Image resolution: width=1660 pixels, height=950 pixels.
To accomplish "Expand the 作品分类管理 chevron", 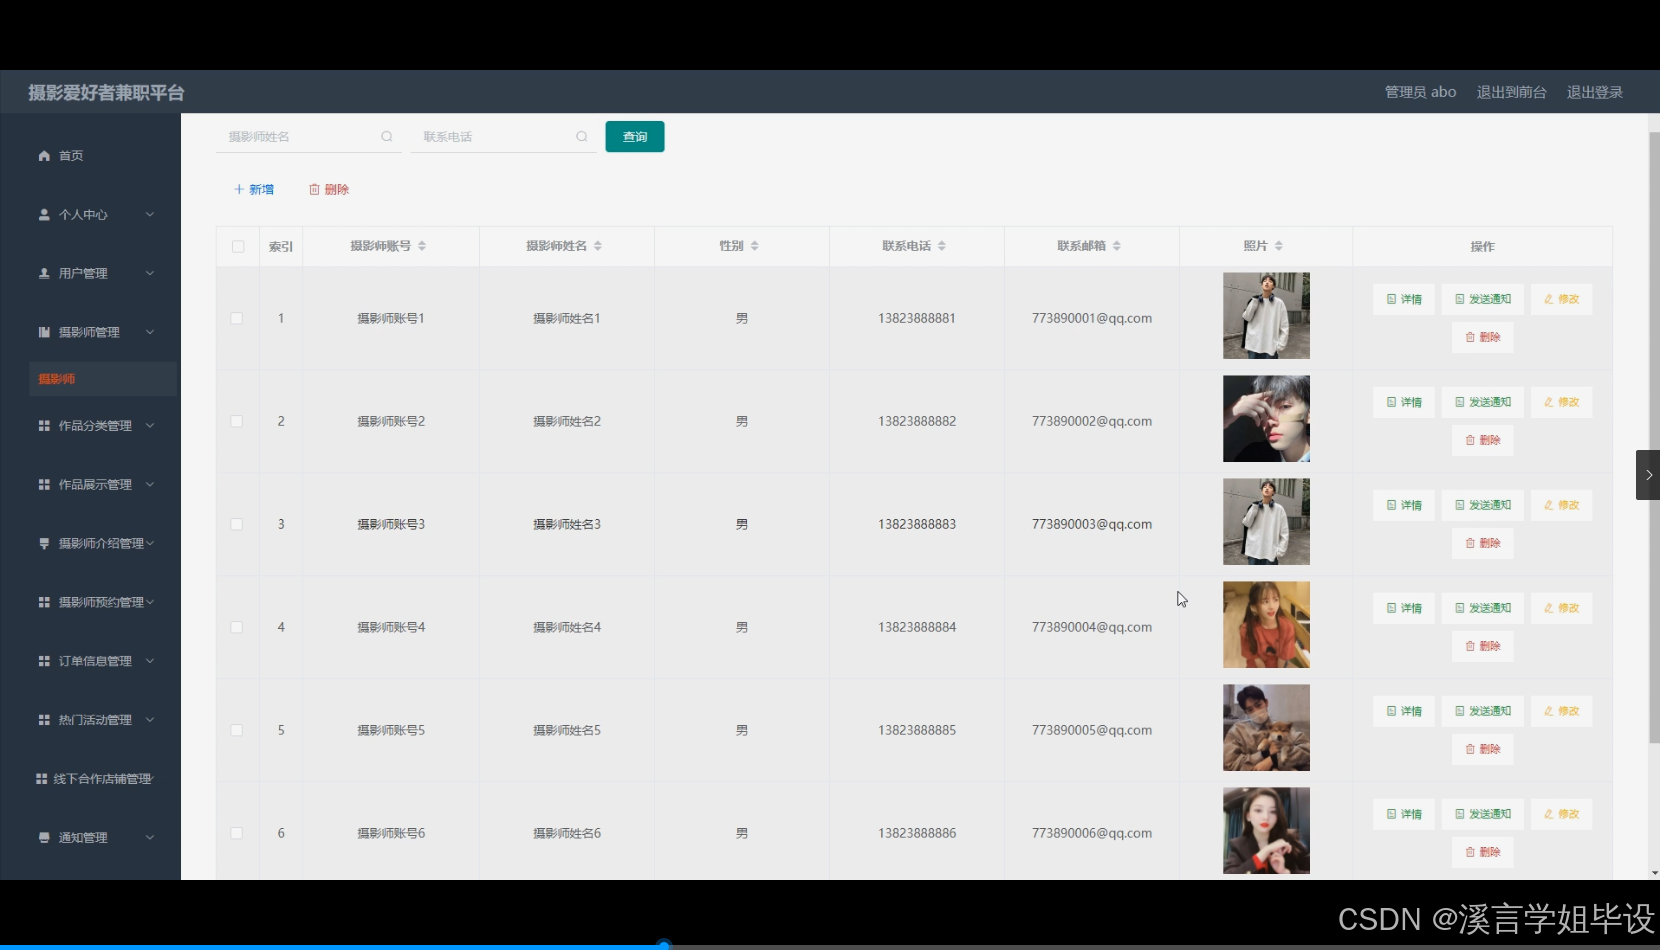I will 150,426.
